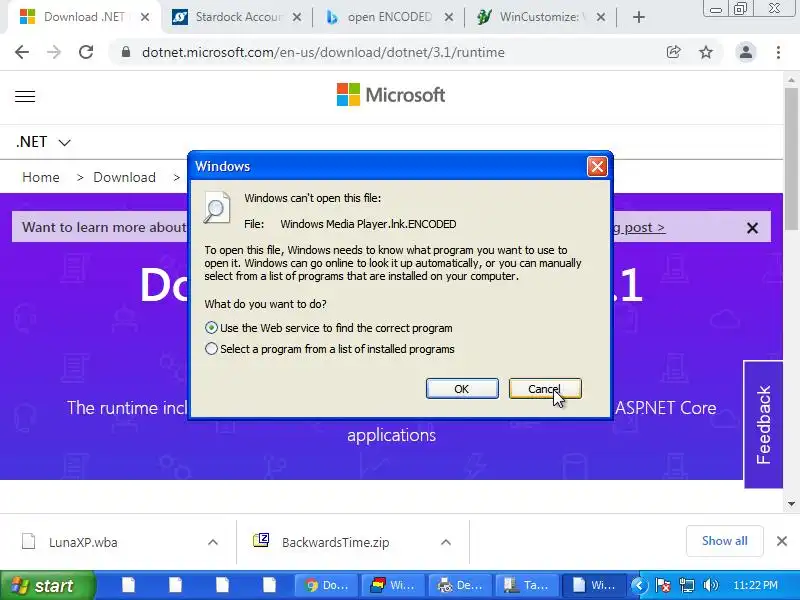Go to Download breadcrumb link
This screenshot has height=600, width=800.
coord(124,178)
